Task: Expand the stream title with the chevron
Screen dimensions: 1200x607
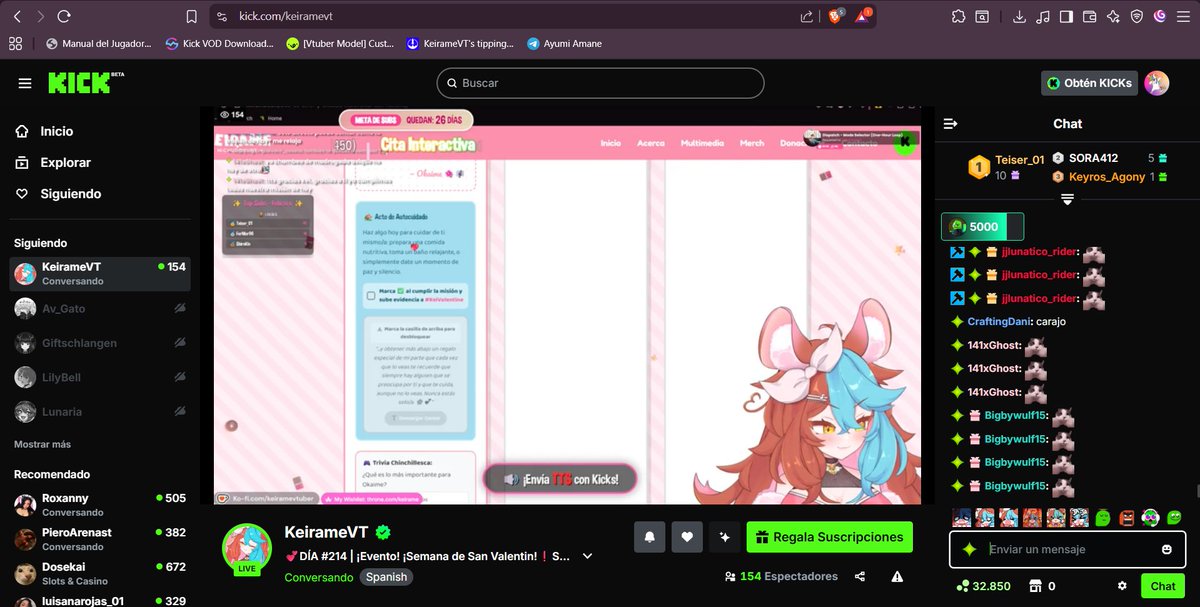Action: (x=588, y=556)
